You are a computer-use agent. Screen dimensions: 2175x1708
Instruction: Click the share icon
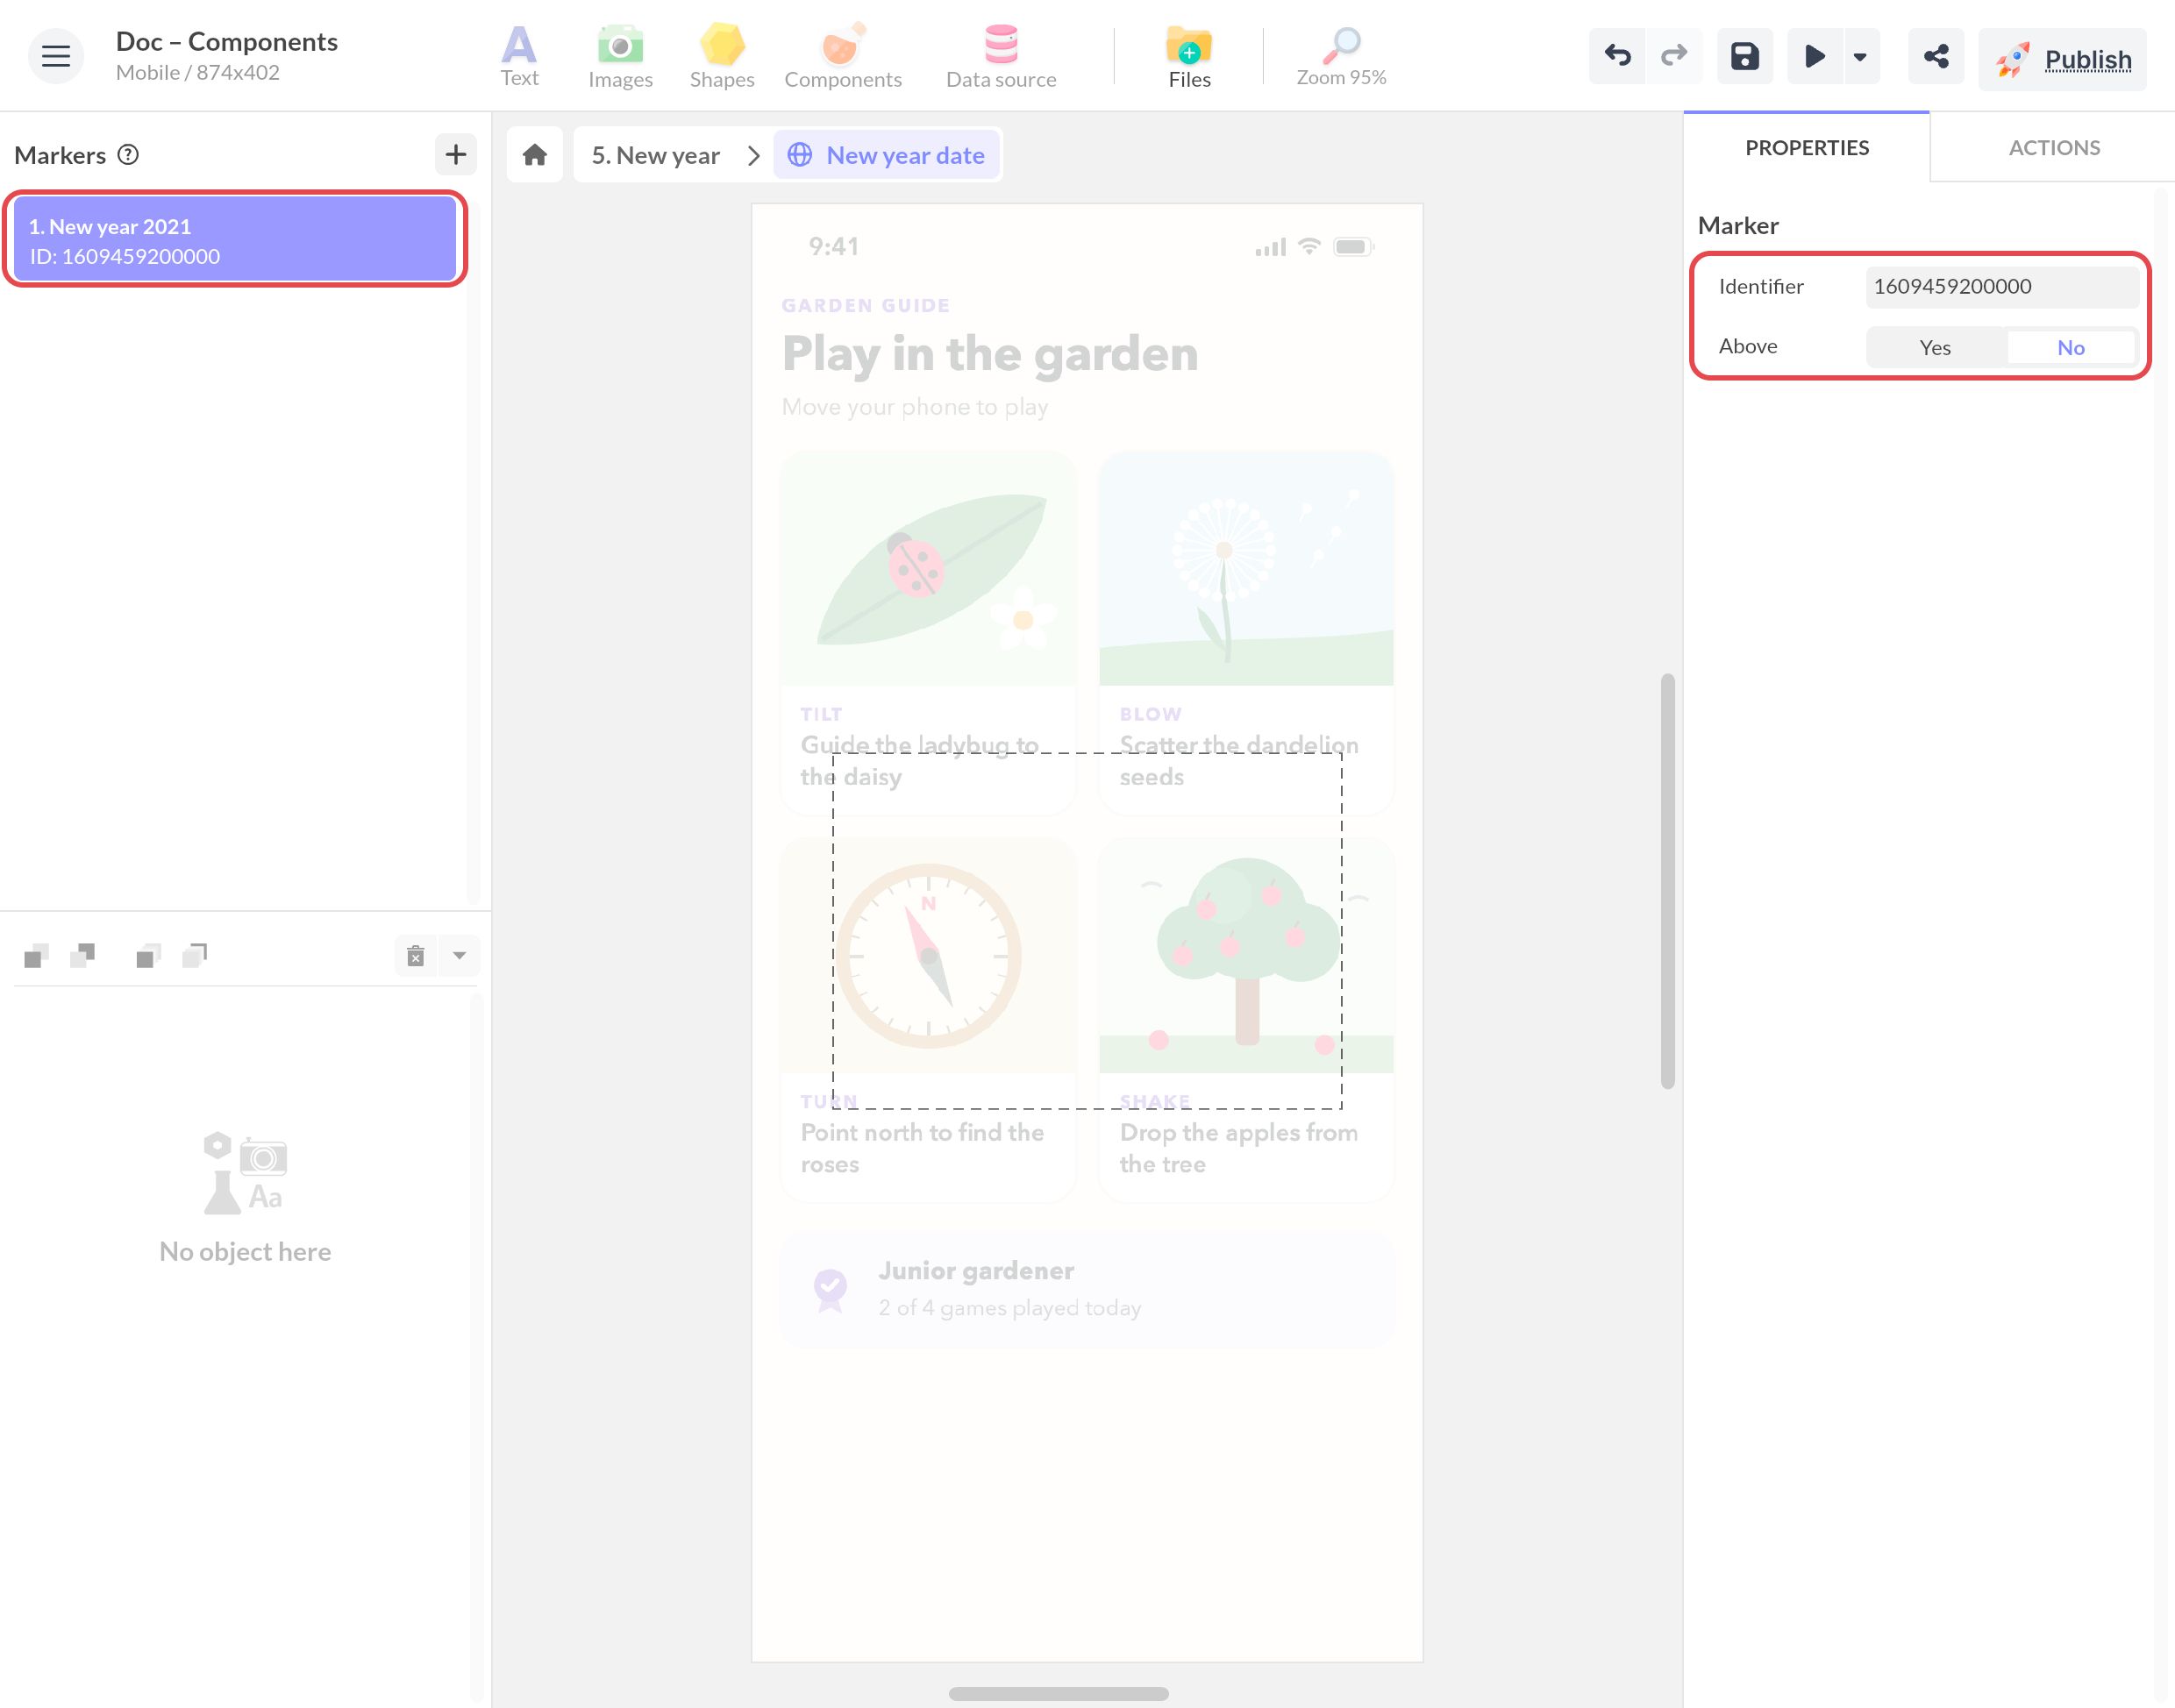tap(1936, 56)
